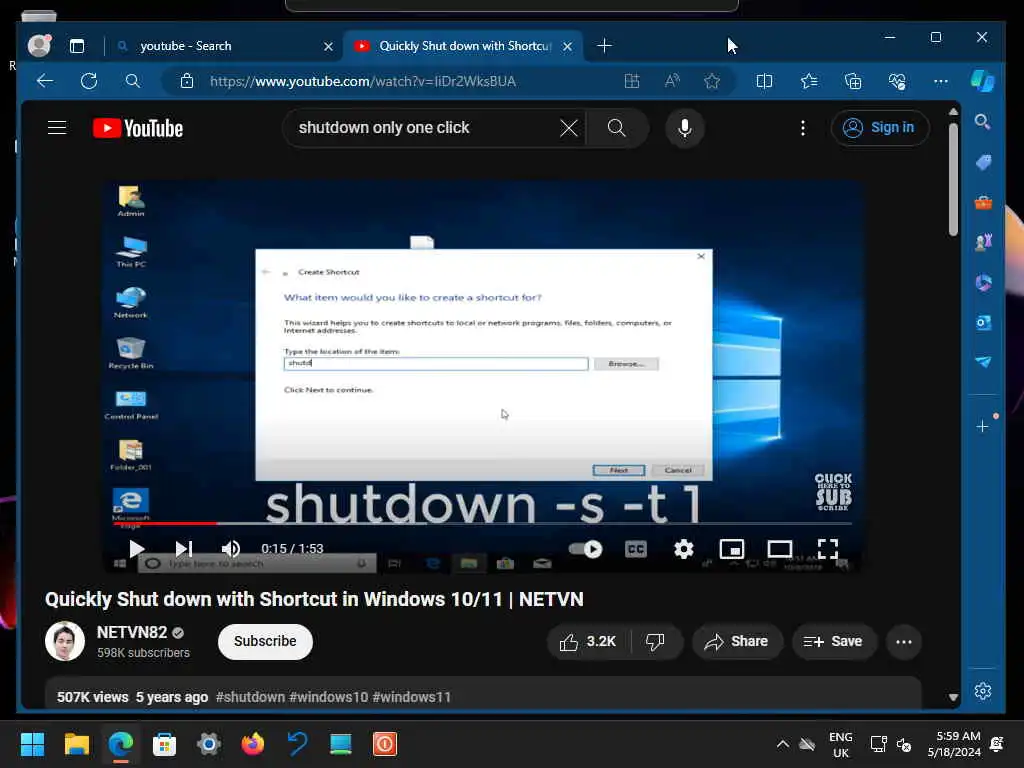Viewport: 1024px width, 768px height.
Task: Enter full screen video
Action: tap(827, 549)
